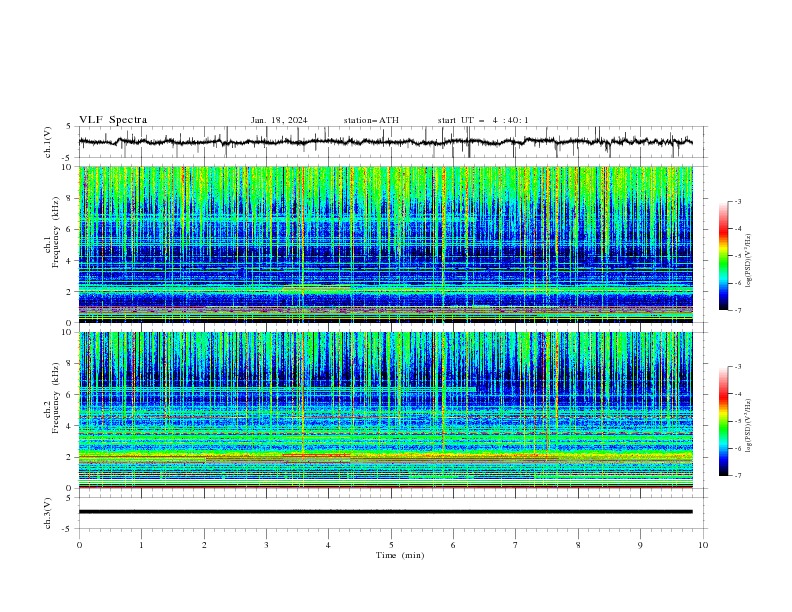Click the "-3" tick on ch.1 colorbar
Image resolution: width=792 pixels, height=612 pixels.
point(738,201)
